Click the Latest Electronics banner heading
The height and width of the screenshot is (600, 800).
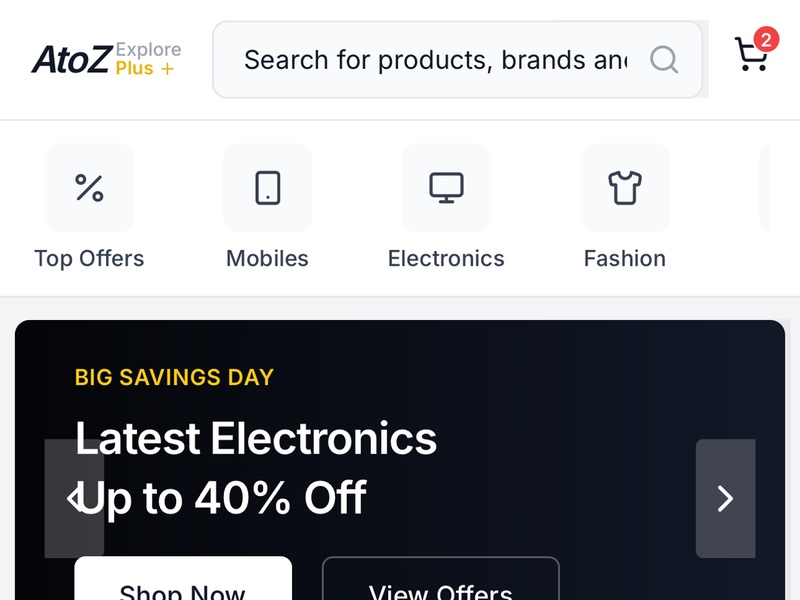256,439
